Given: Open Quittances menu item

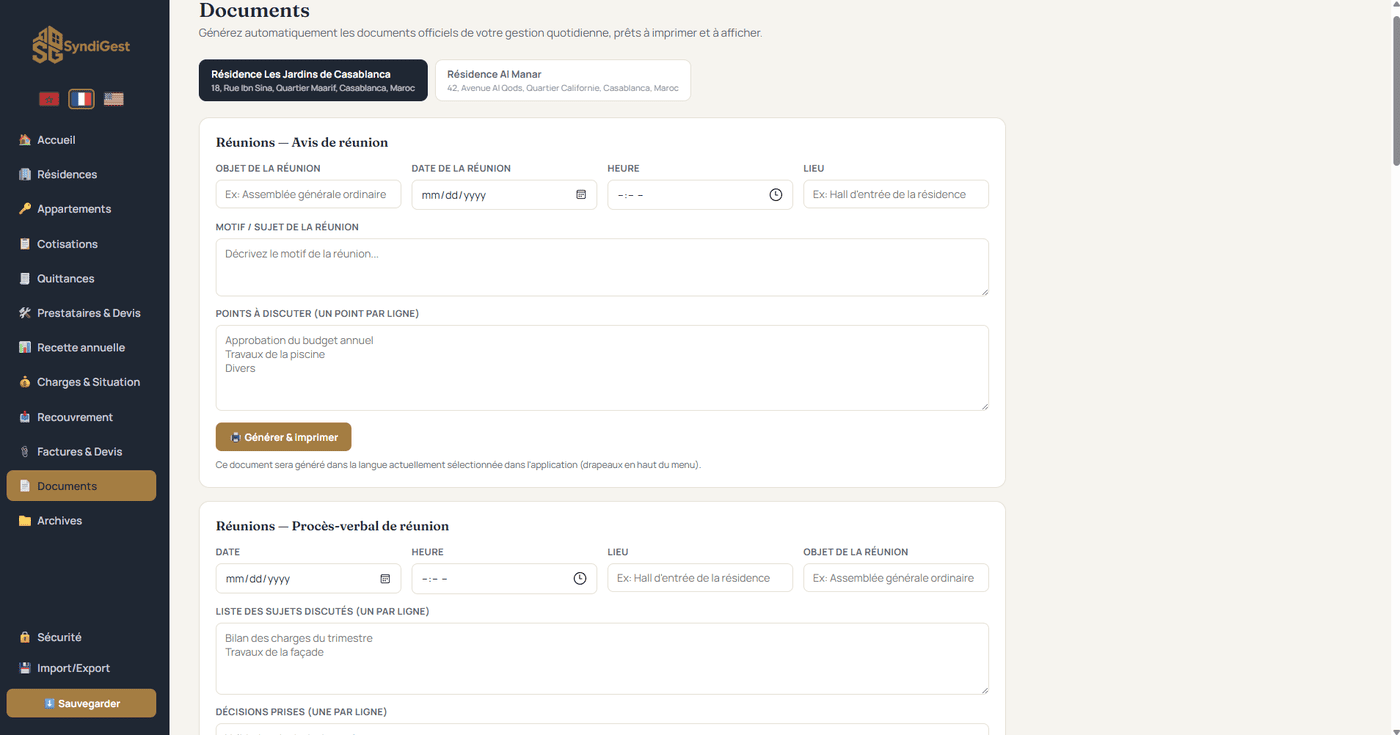Looking at the screenshot, I should pyautogui.click(x=81, y=279).
